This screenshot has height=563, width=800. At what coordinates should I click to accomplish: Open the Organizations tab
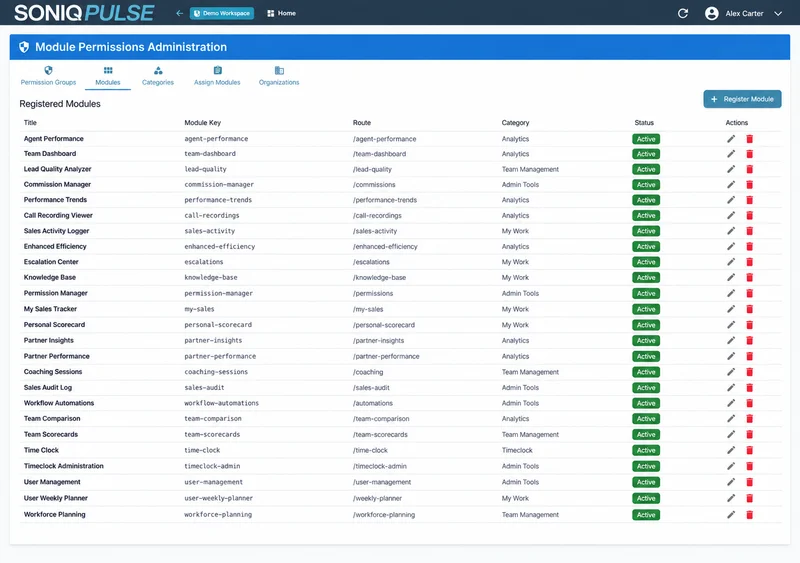click(x=279, y=76)
